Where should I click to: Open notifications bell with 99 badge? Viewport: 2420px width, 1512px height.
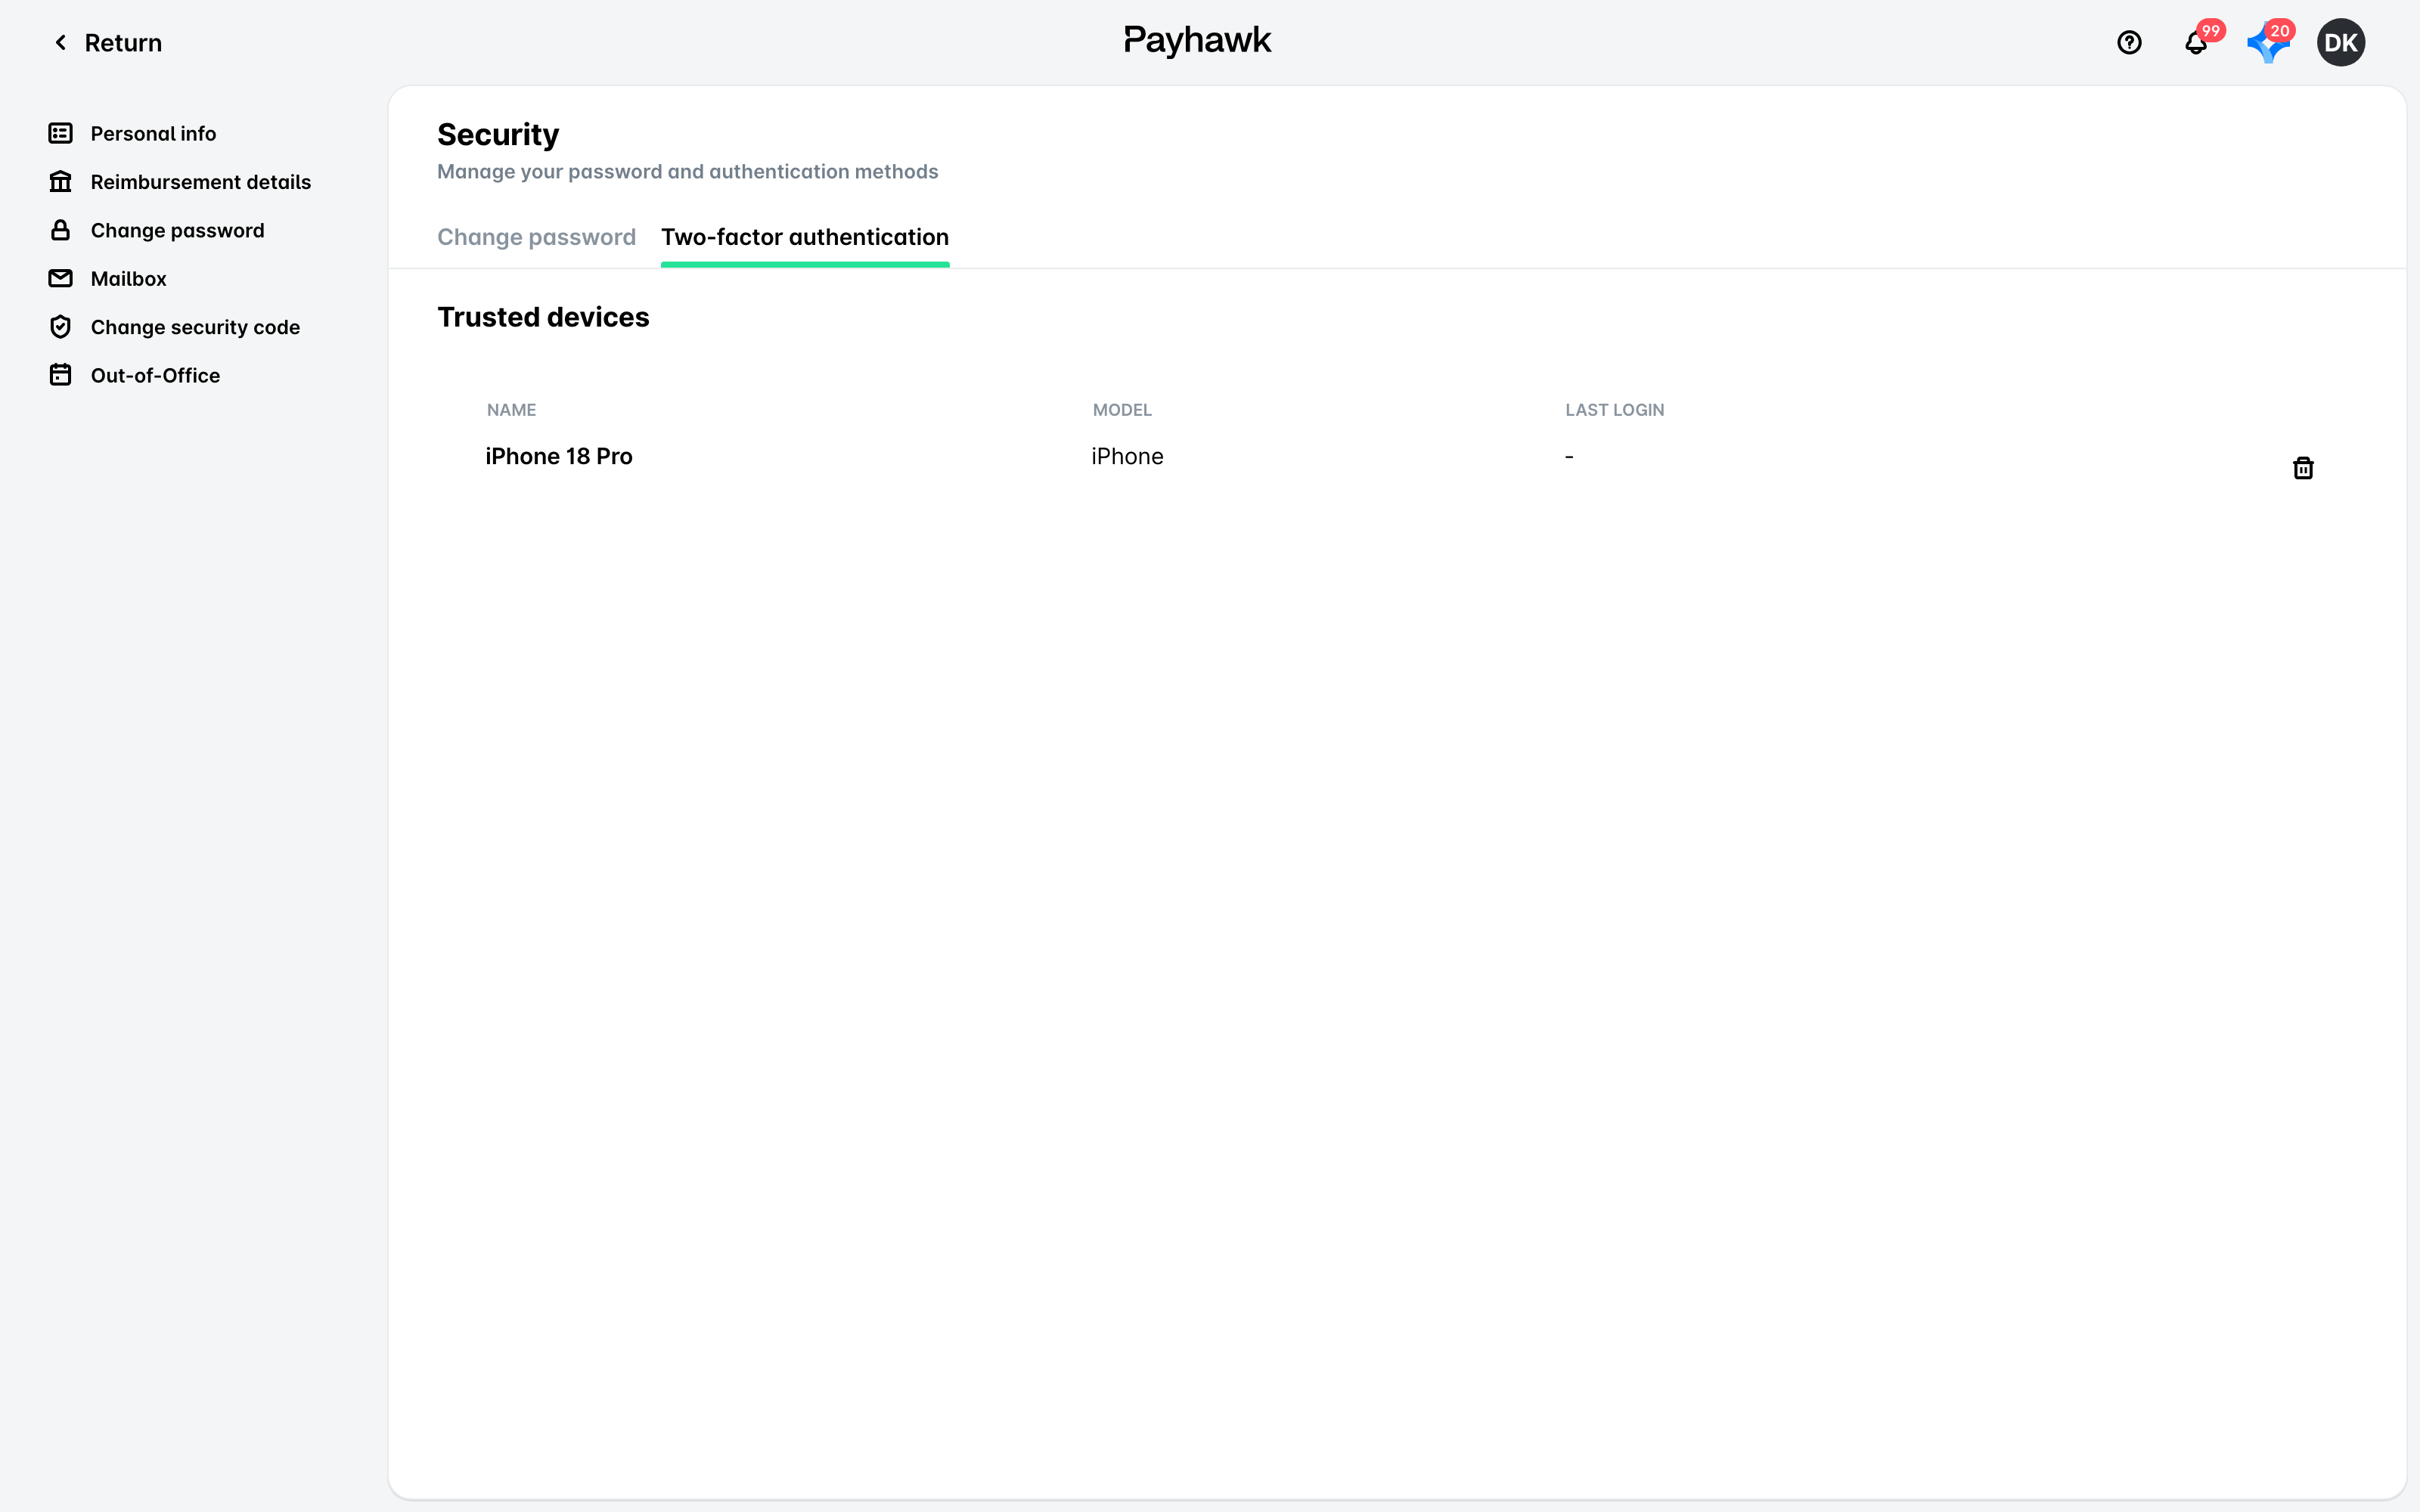click(x=2197, y=43)
